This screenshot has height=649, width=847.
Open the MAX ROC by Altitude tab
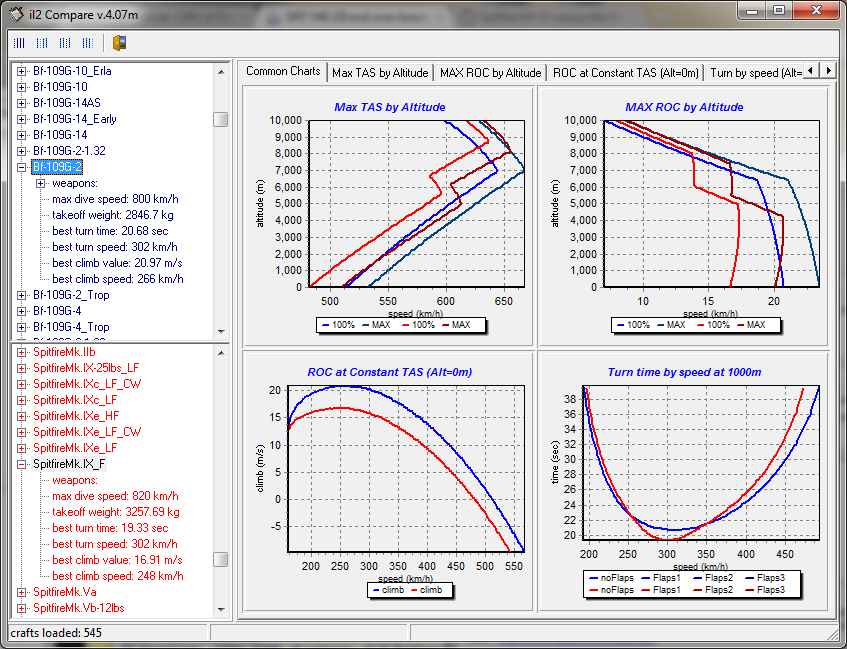pos(490,73)
